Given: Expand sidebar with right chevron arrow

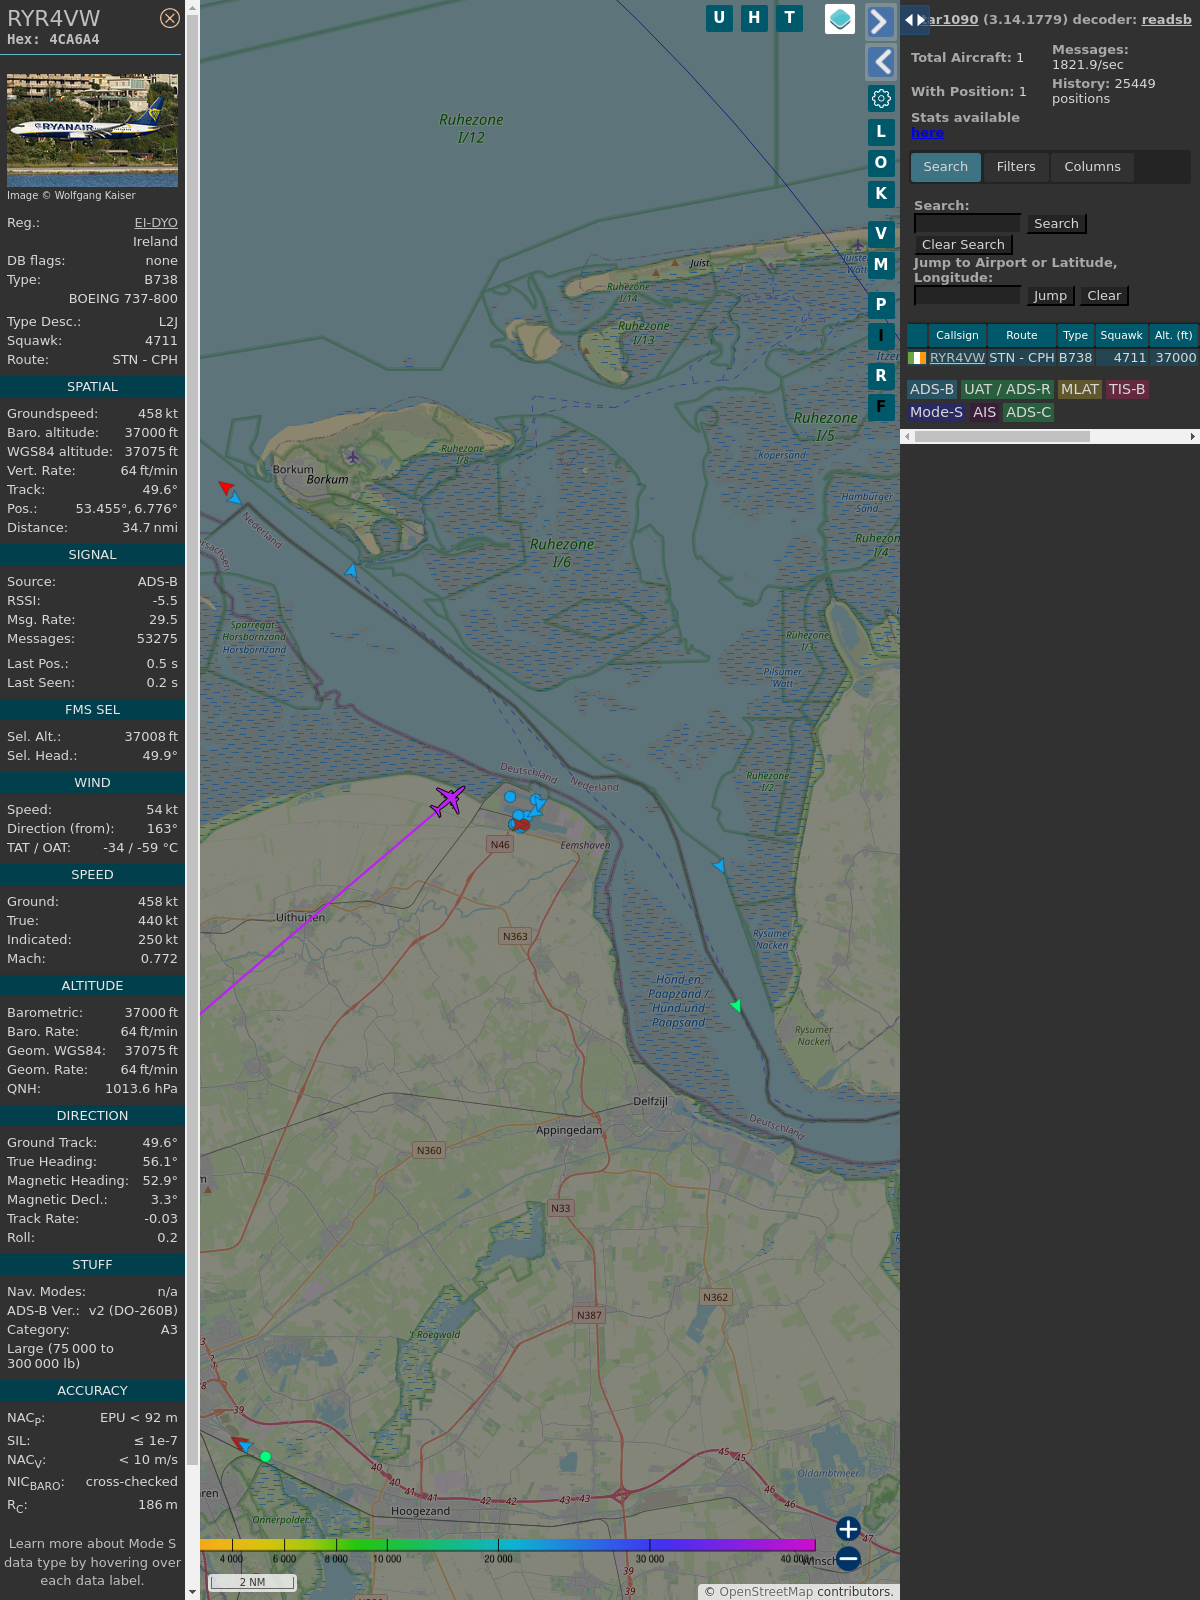Looking at the screenshot, I should coord(880,21).
